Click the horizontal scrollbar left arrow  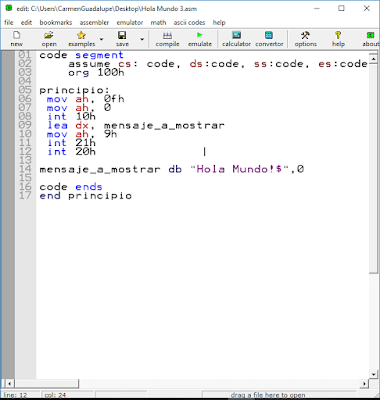pos(9,384)
